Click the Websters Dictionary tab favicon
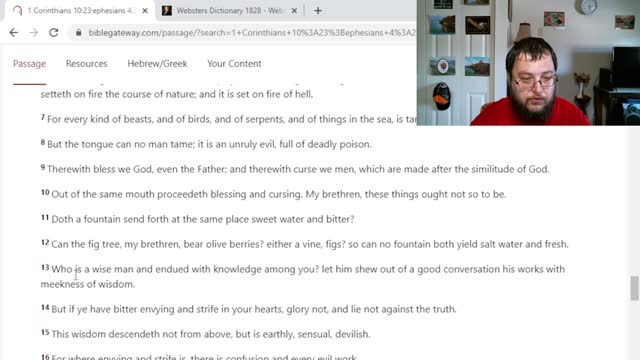Viewport: 640px width, 360px height. tap(167, 11)
